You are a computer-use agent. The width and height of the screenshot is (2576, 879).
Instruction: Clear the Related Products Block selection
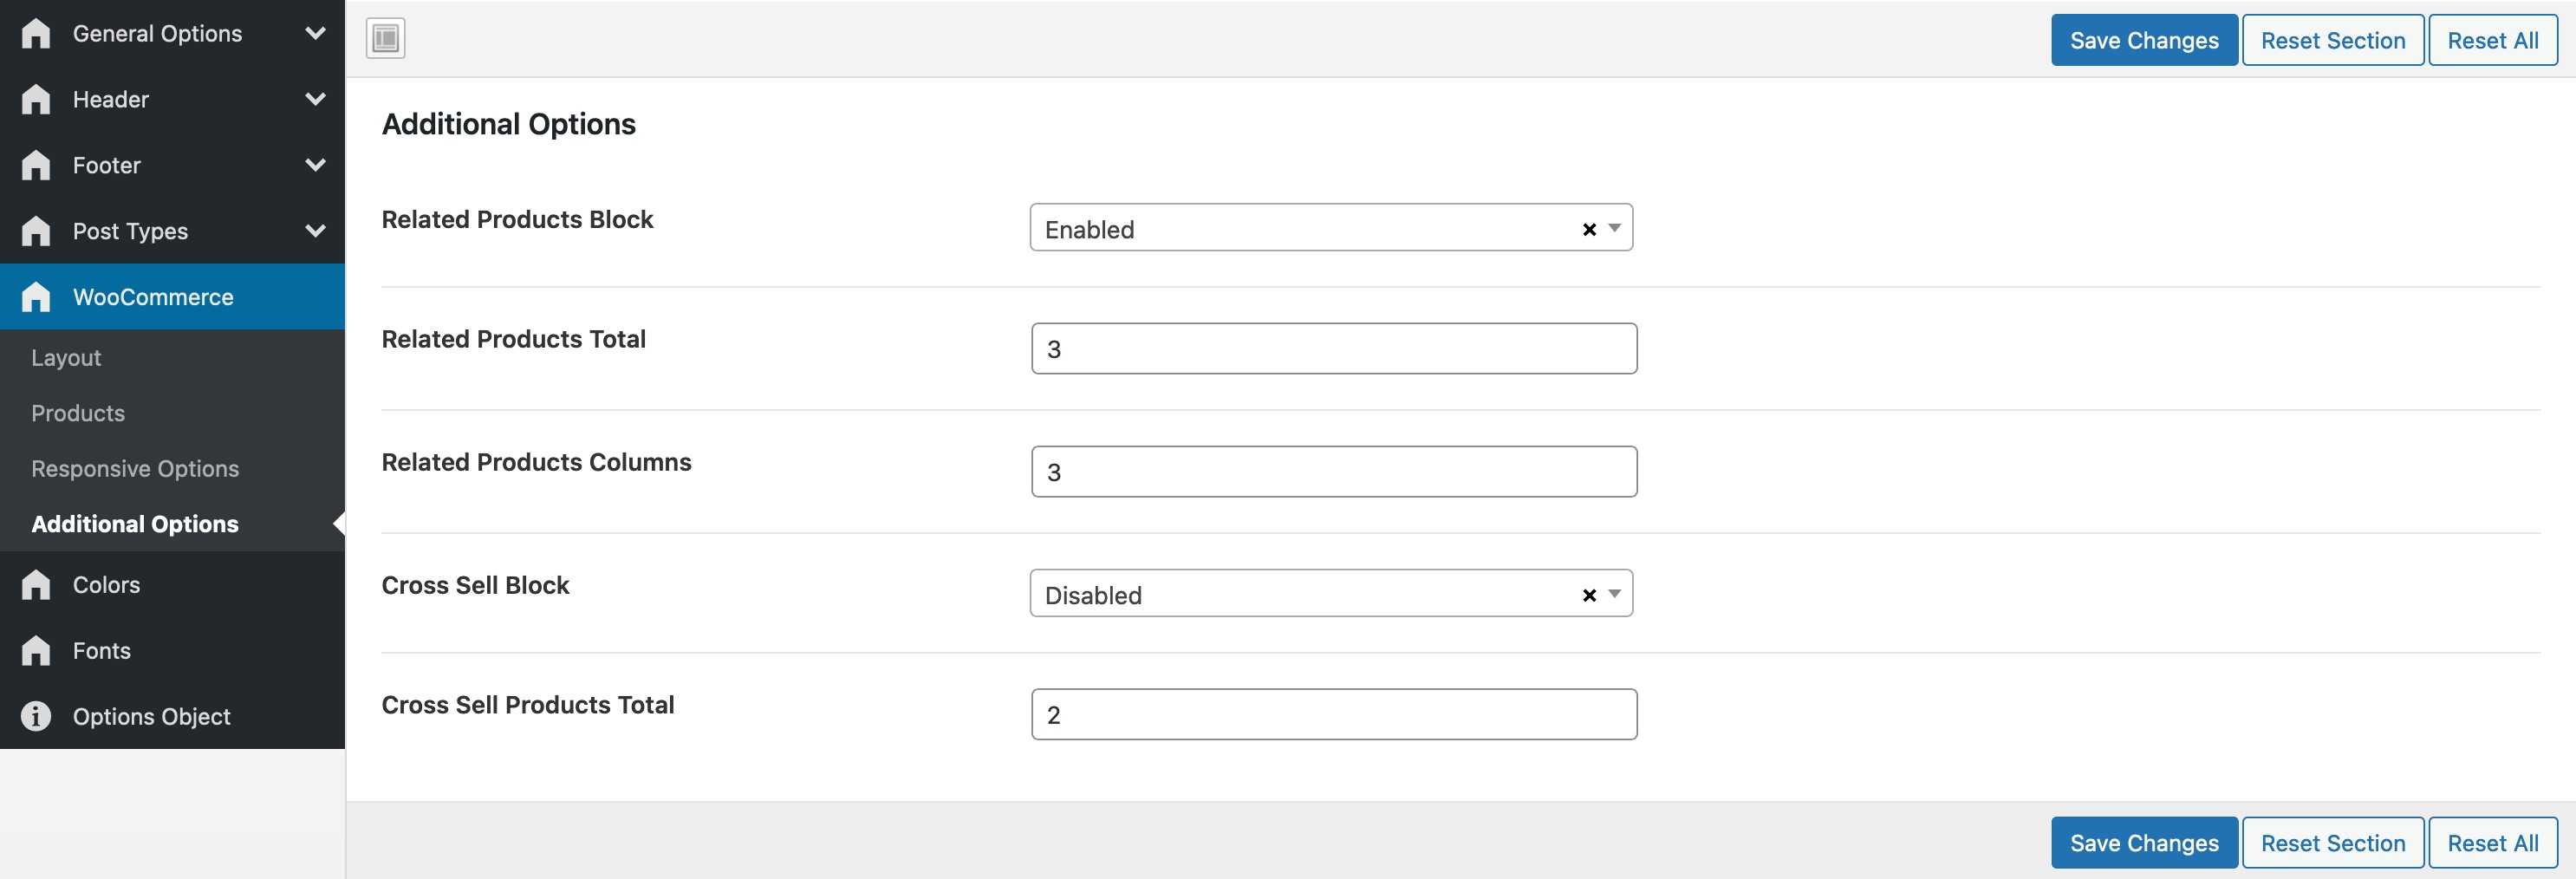[1589, 229]
